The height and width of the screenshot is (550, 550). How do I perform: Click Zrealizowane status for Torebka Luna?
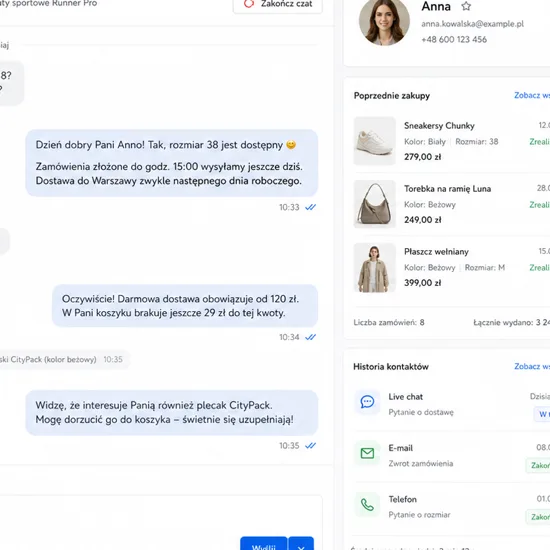tap(539, 205)
